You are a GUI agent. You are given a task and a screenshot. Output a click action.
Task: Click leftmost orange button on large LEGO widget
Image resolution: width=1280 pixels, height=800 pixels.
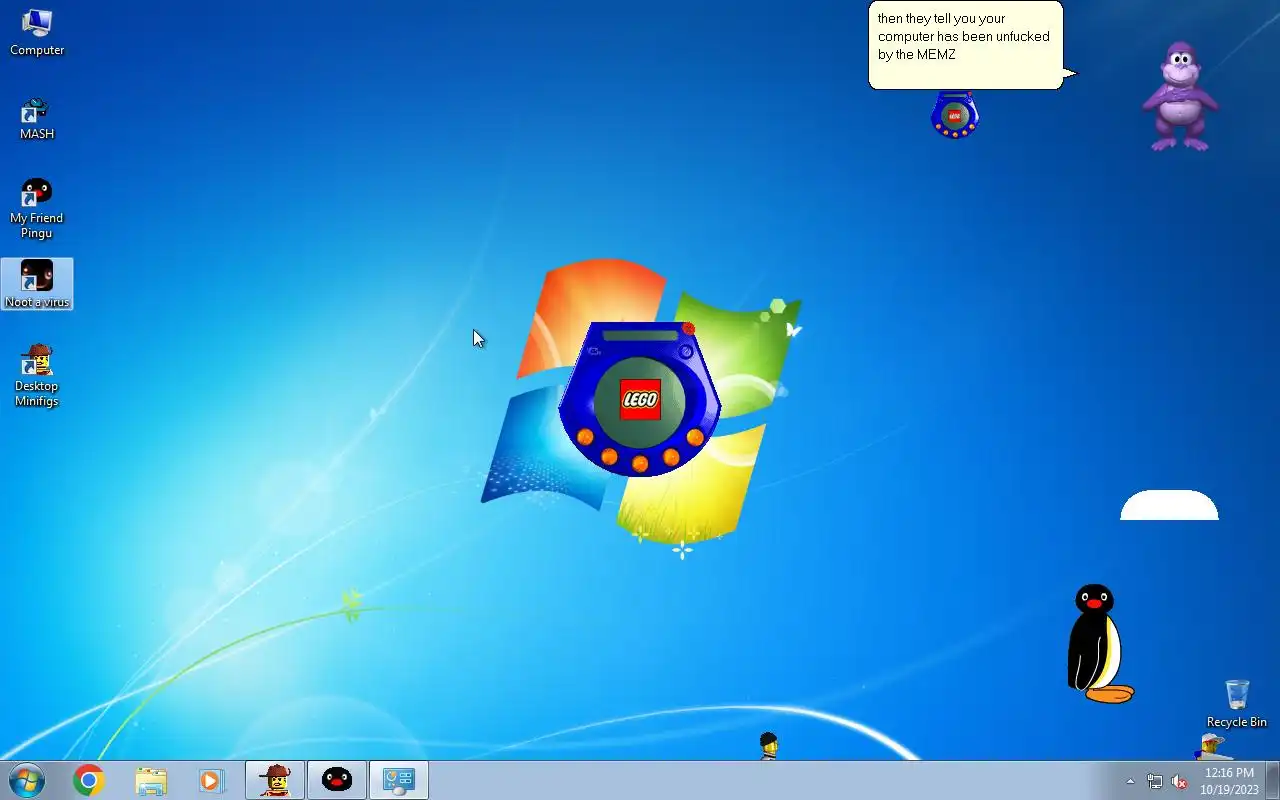(585, 437)
